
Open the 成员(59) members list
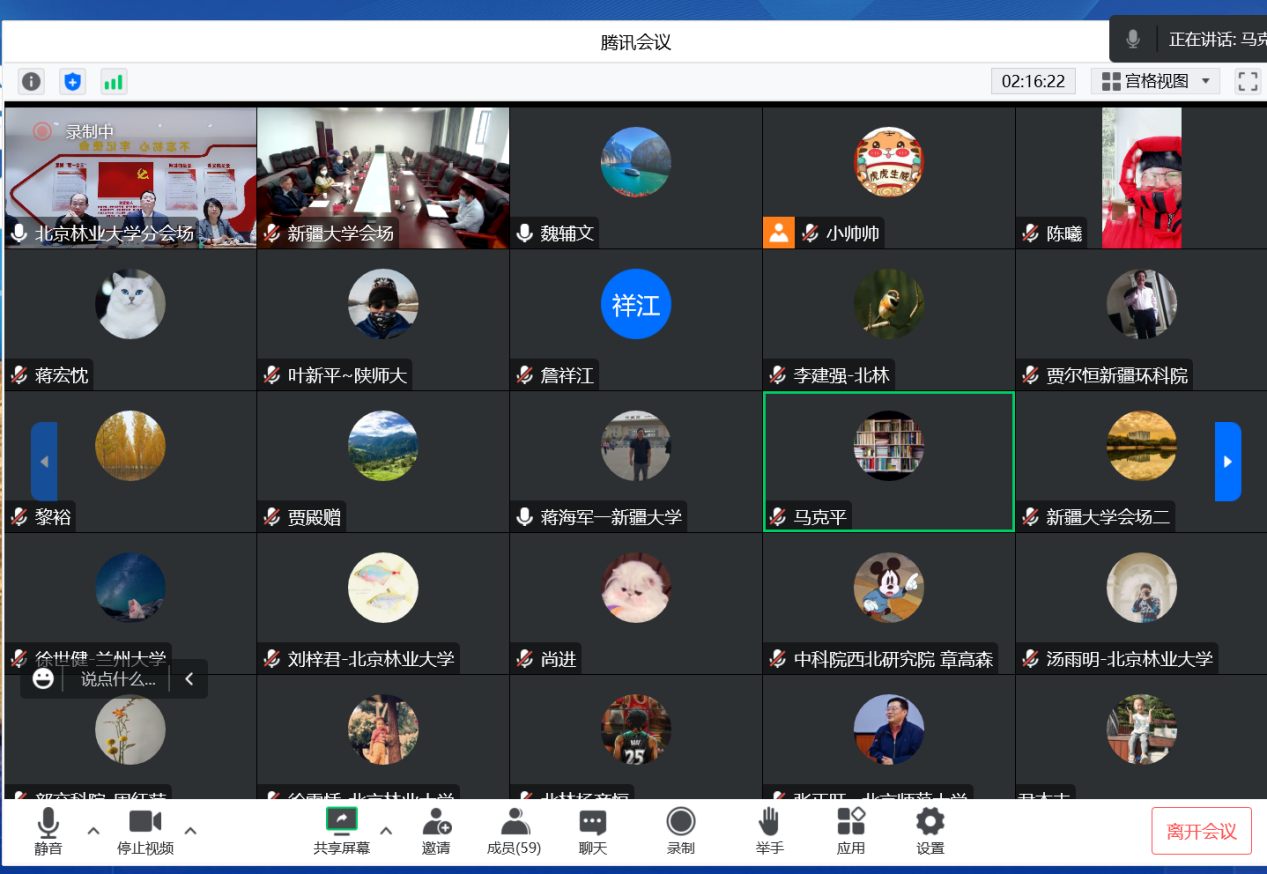click(x=514, y=831)
